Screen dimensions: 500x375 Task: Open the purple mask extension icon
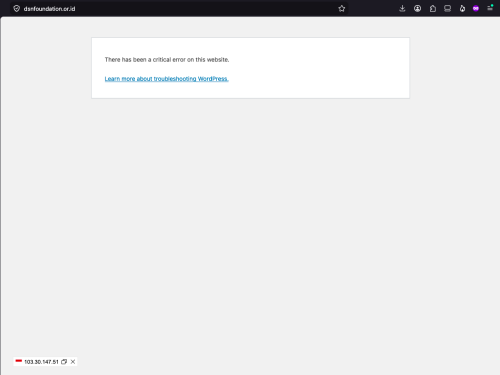point(476,9)
